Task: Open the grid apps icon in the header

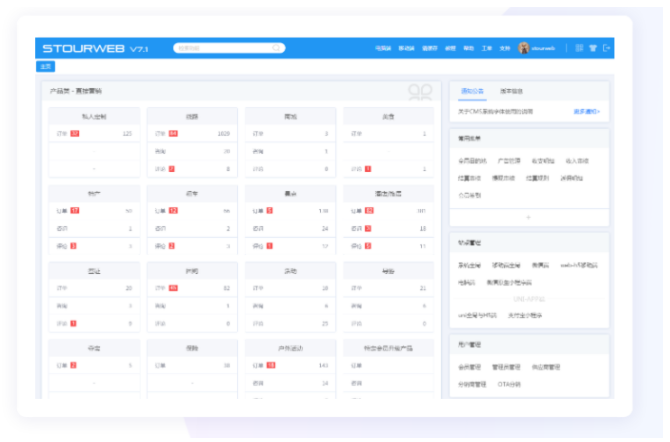Action: (579, 48)
